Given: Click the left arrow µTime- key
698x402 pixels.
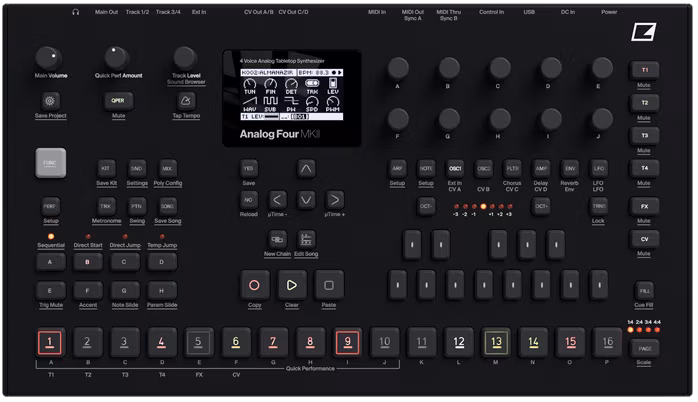Looking at the screenshot, I should point(277,200).
